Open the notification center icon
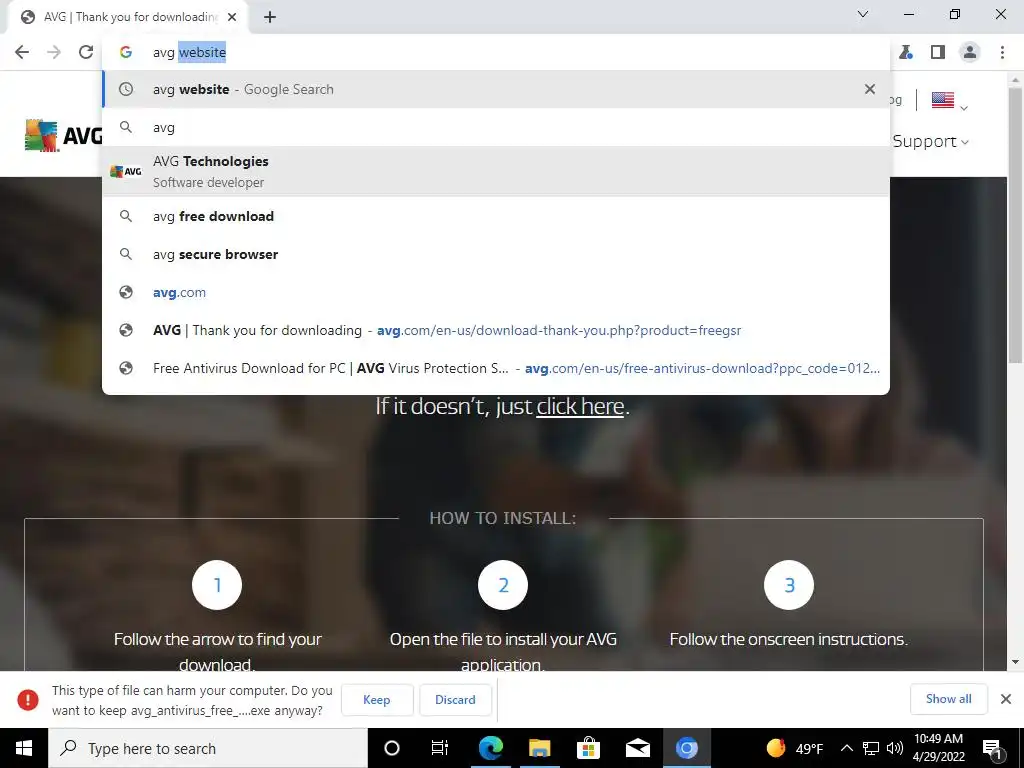Image resolution: width=1024 pixels, height=768 pixels. point(992,748)
